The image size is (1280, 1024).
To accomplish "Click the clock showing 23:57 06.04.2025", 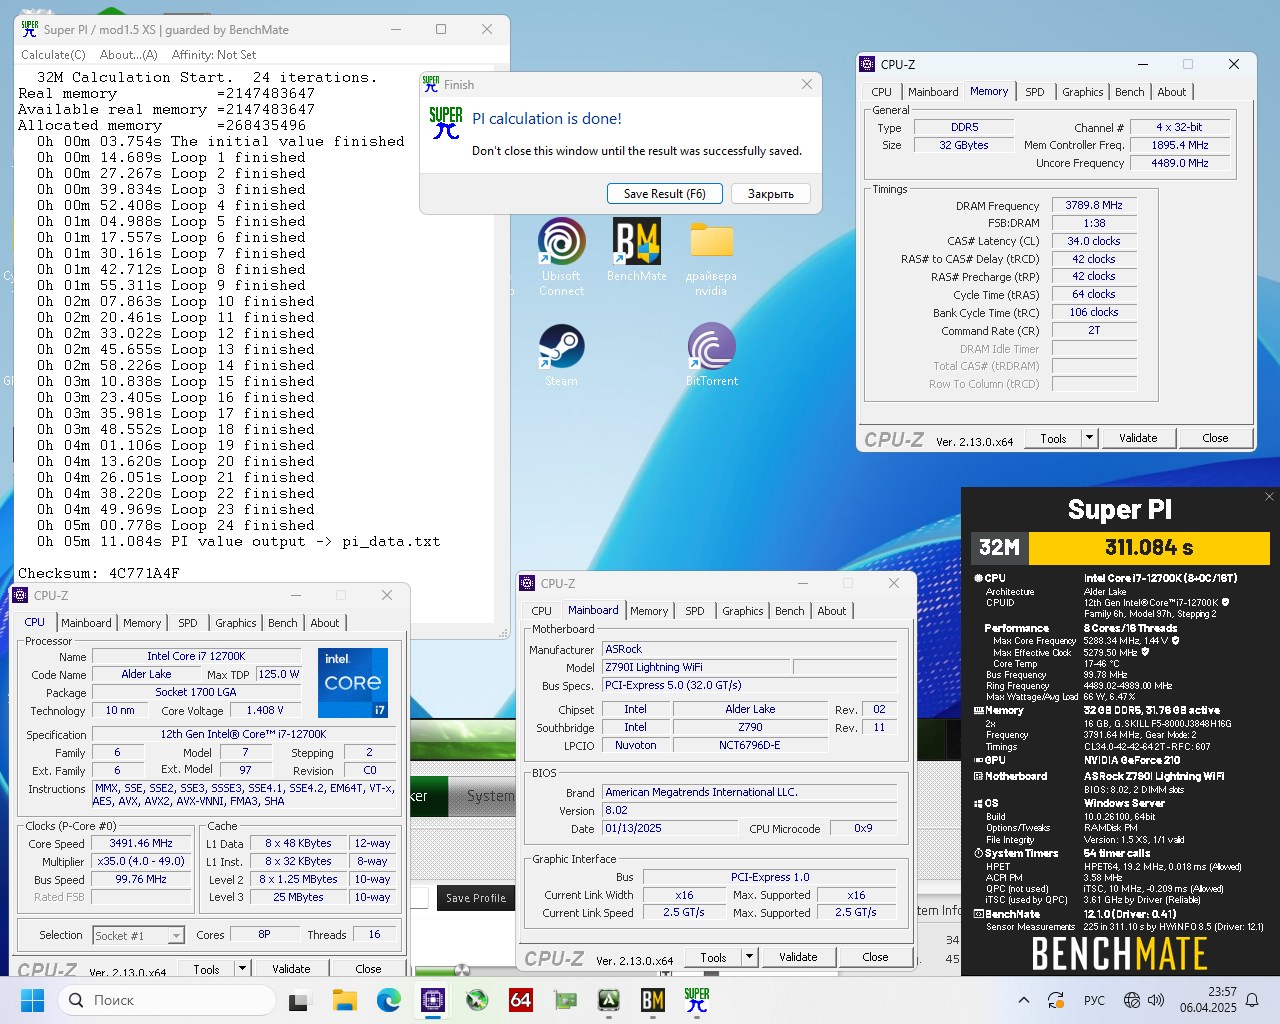I will point(1208,1000).
